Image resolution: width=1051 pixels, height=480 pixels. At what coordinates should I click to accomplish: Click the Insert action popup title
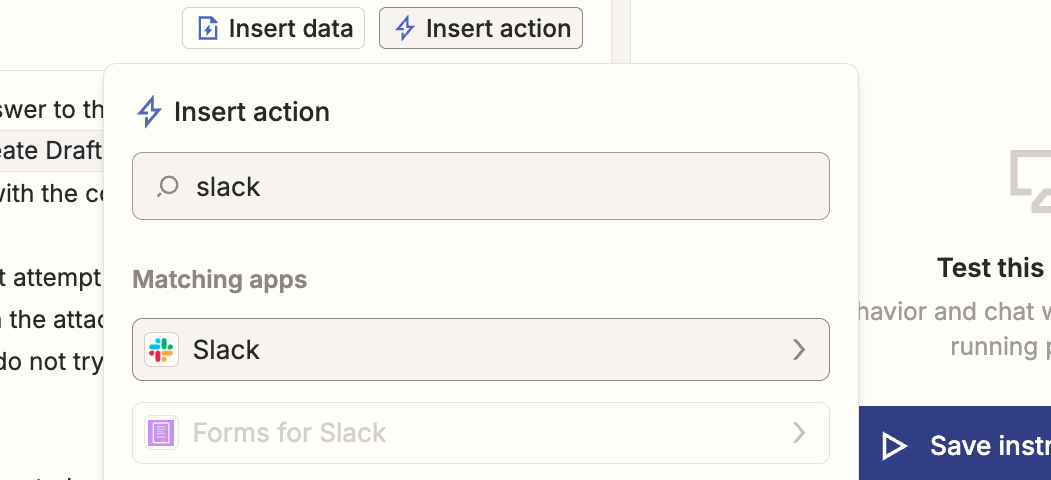pos(251,112)
